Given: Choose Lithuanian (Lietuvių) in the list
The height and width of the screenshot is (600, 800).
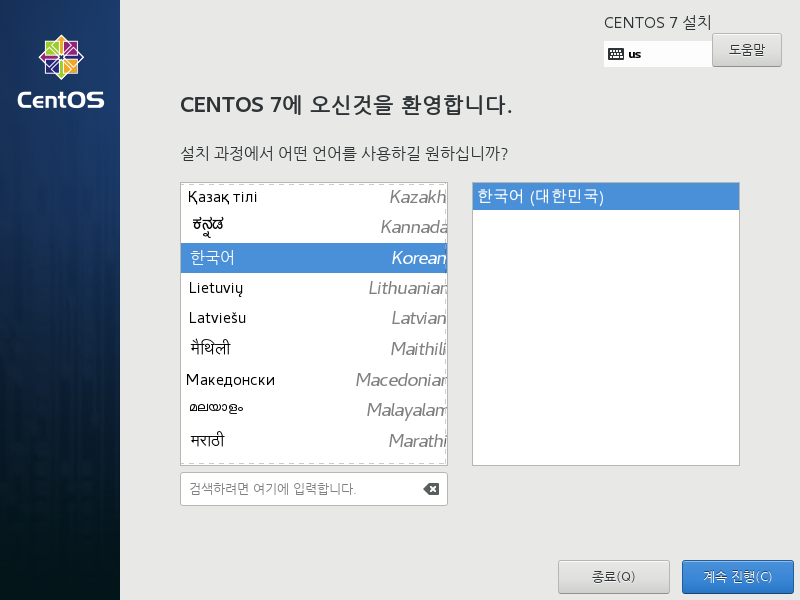Looking at the screenshot, I should click(x=314, y=288).
